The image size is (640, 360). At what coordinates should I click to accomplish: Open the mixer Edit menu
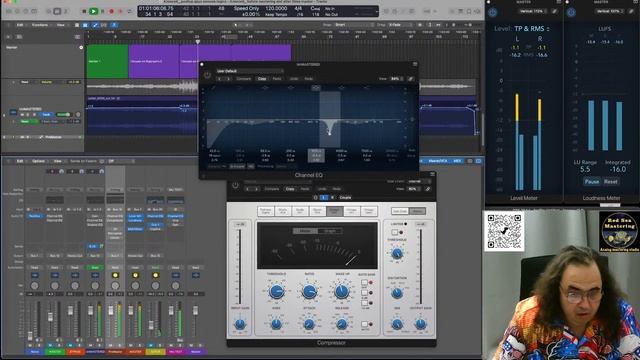[20, 161]
